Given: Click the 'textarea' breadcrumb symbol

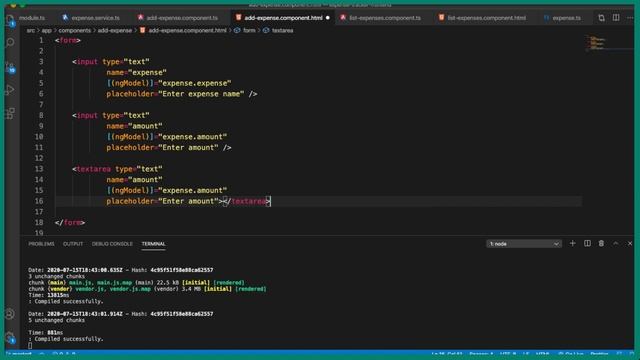Looking at the screenshot, I should coord(282,30).
